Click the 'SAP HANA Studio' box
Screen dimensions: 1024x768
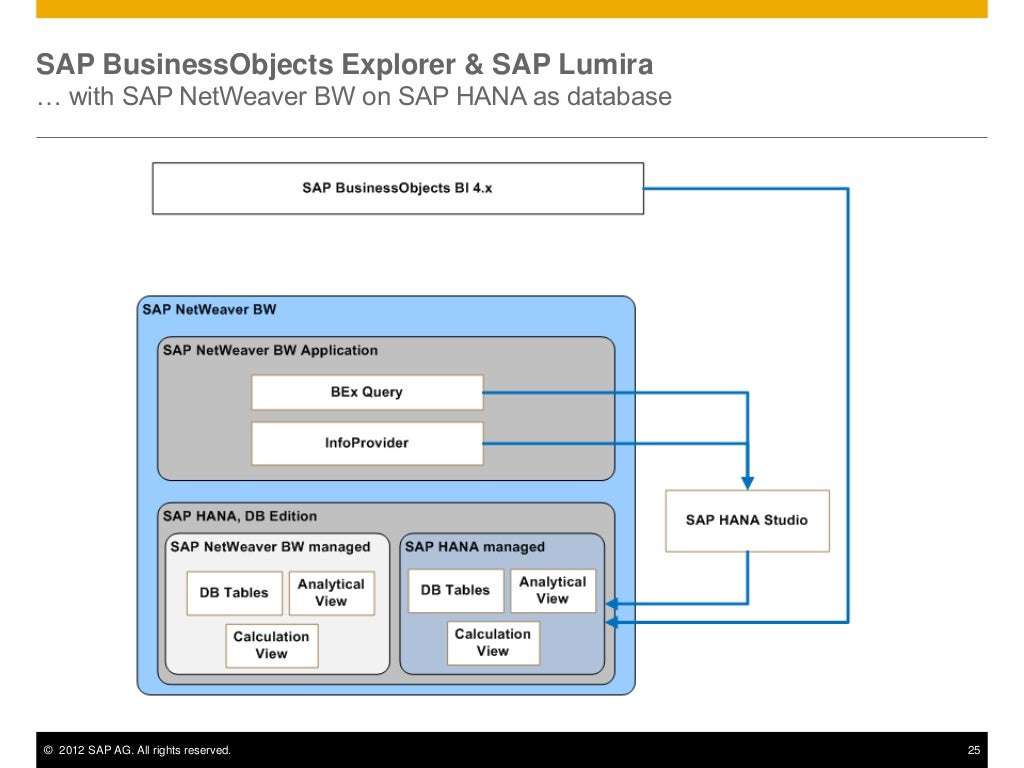747,520
